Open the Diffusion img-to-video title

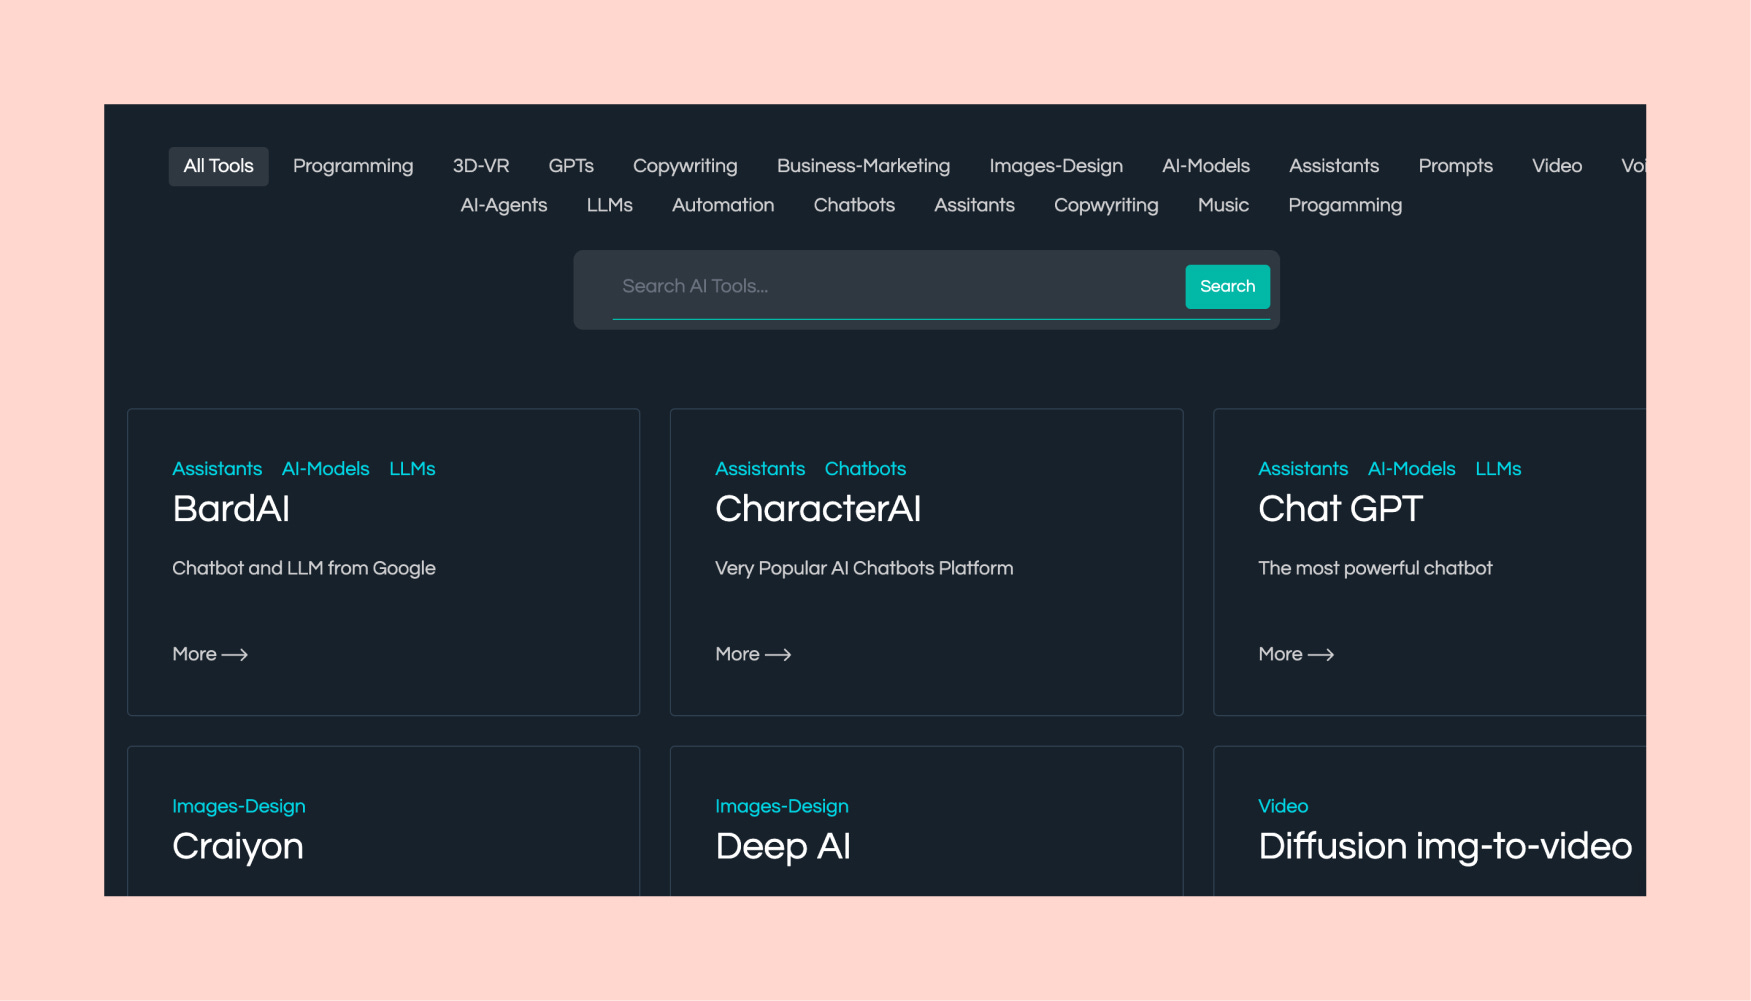[1445, 847]
